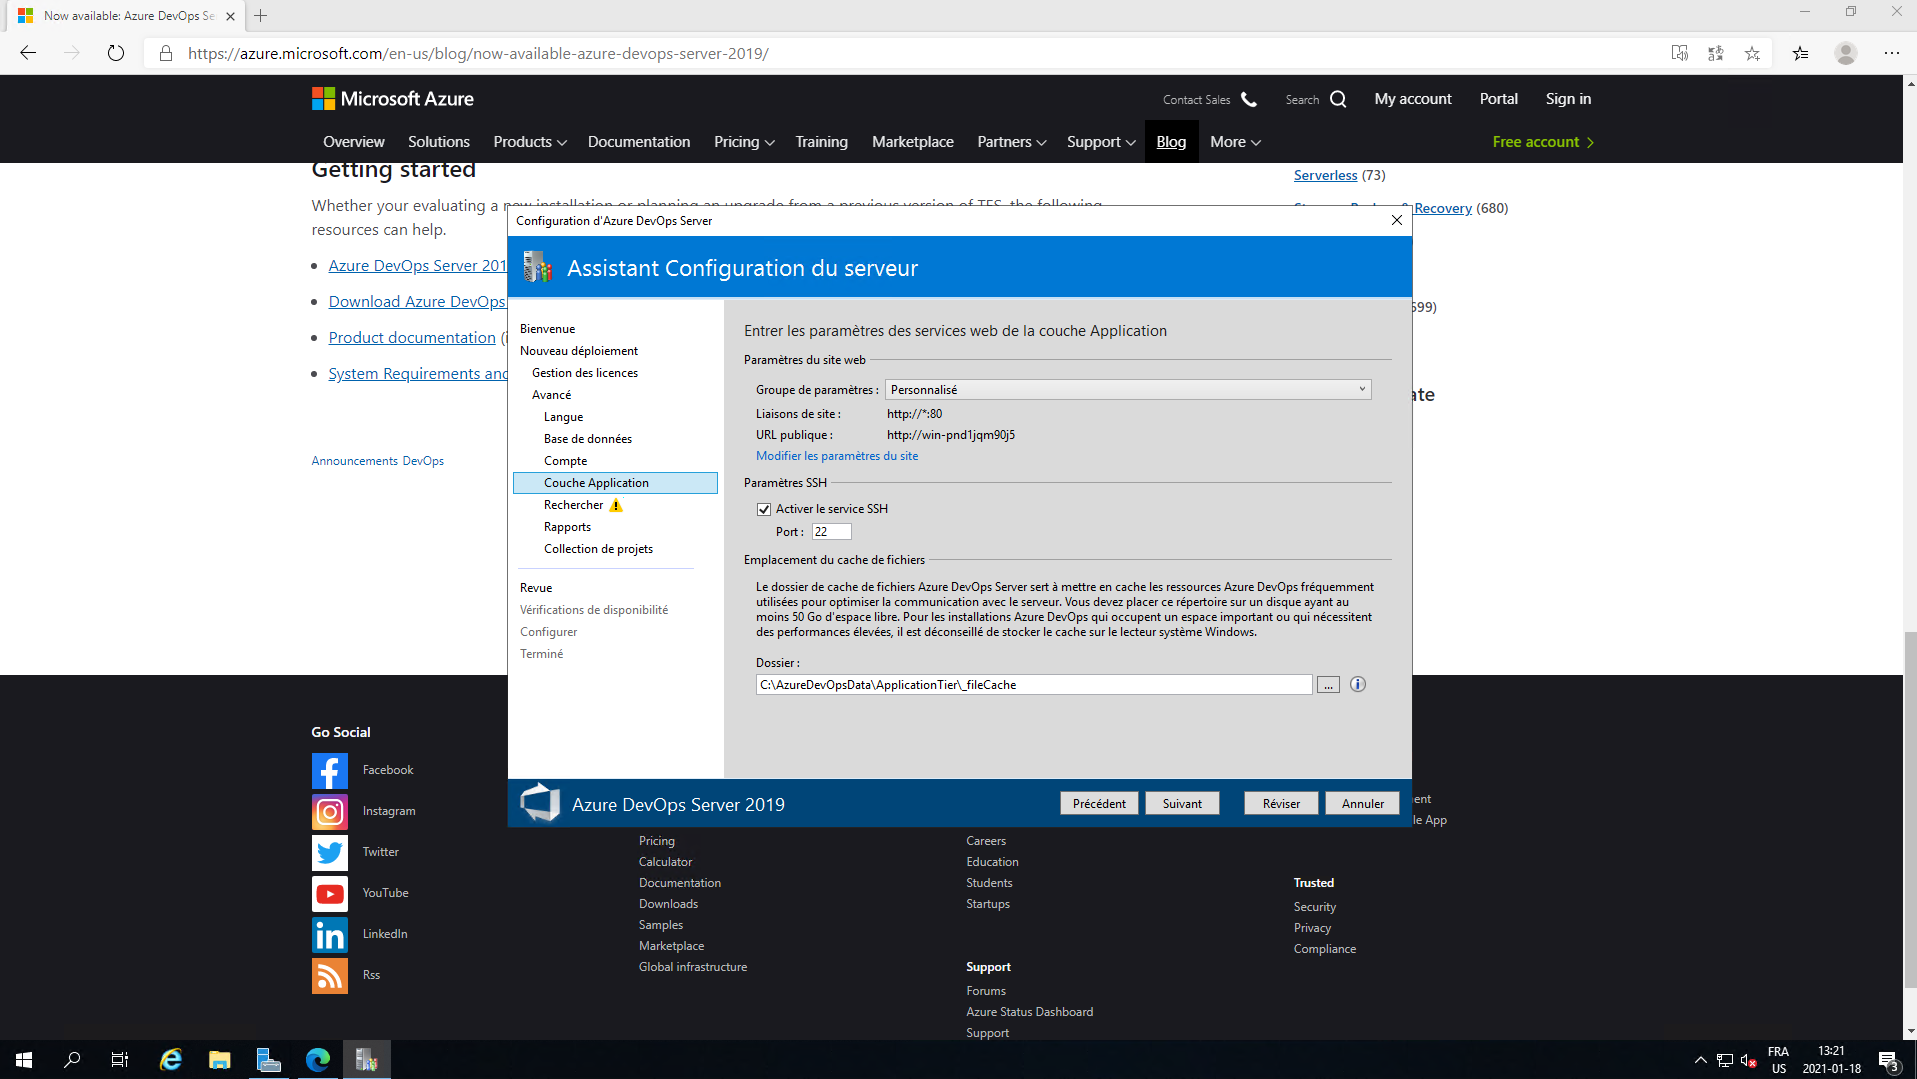Click the browser refresh icon
The height and width of the screenshot is (1079, 1917).
[116, 53]
